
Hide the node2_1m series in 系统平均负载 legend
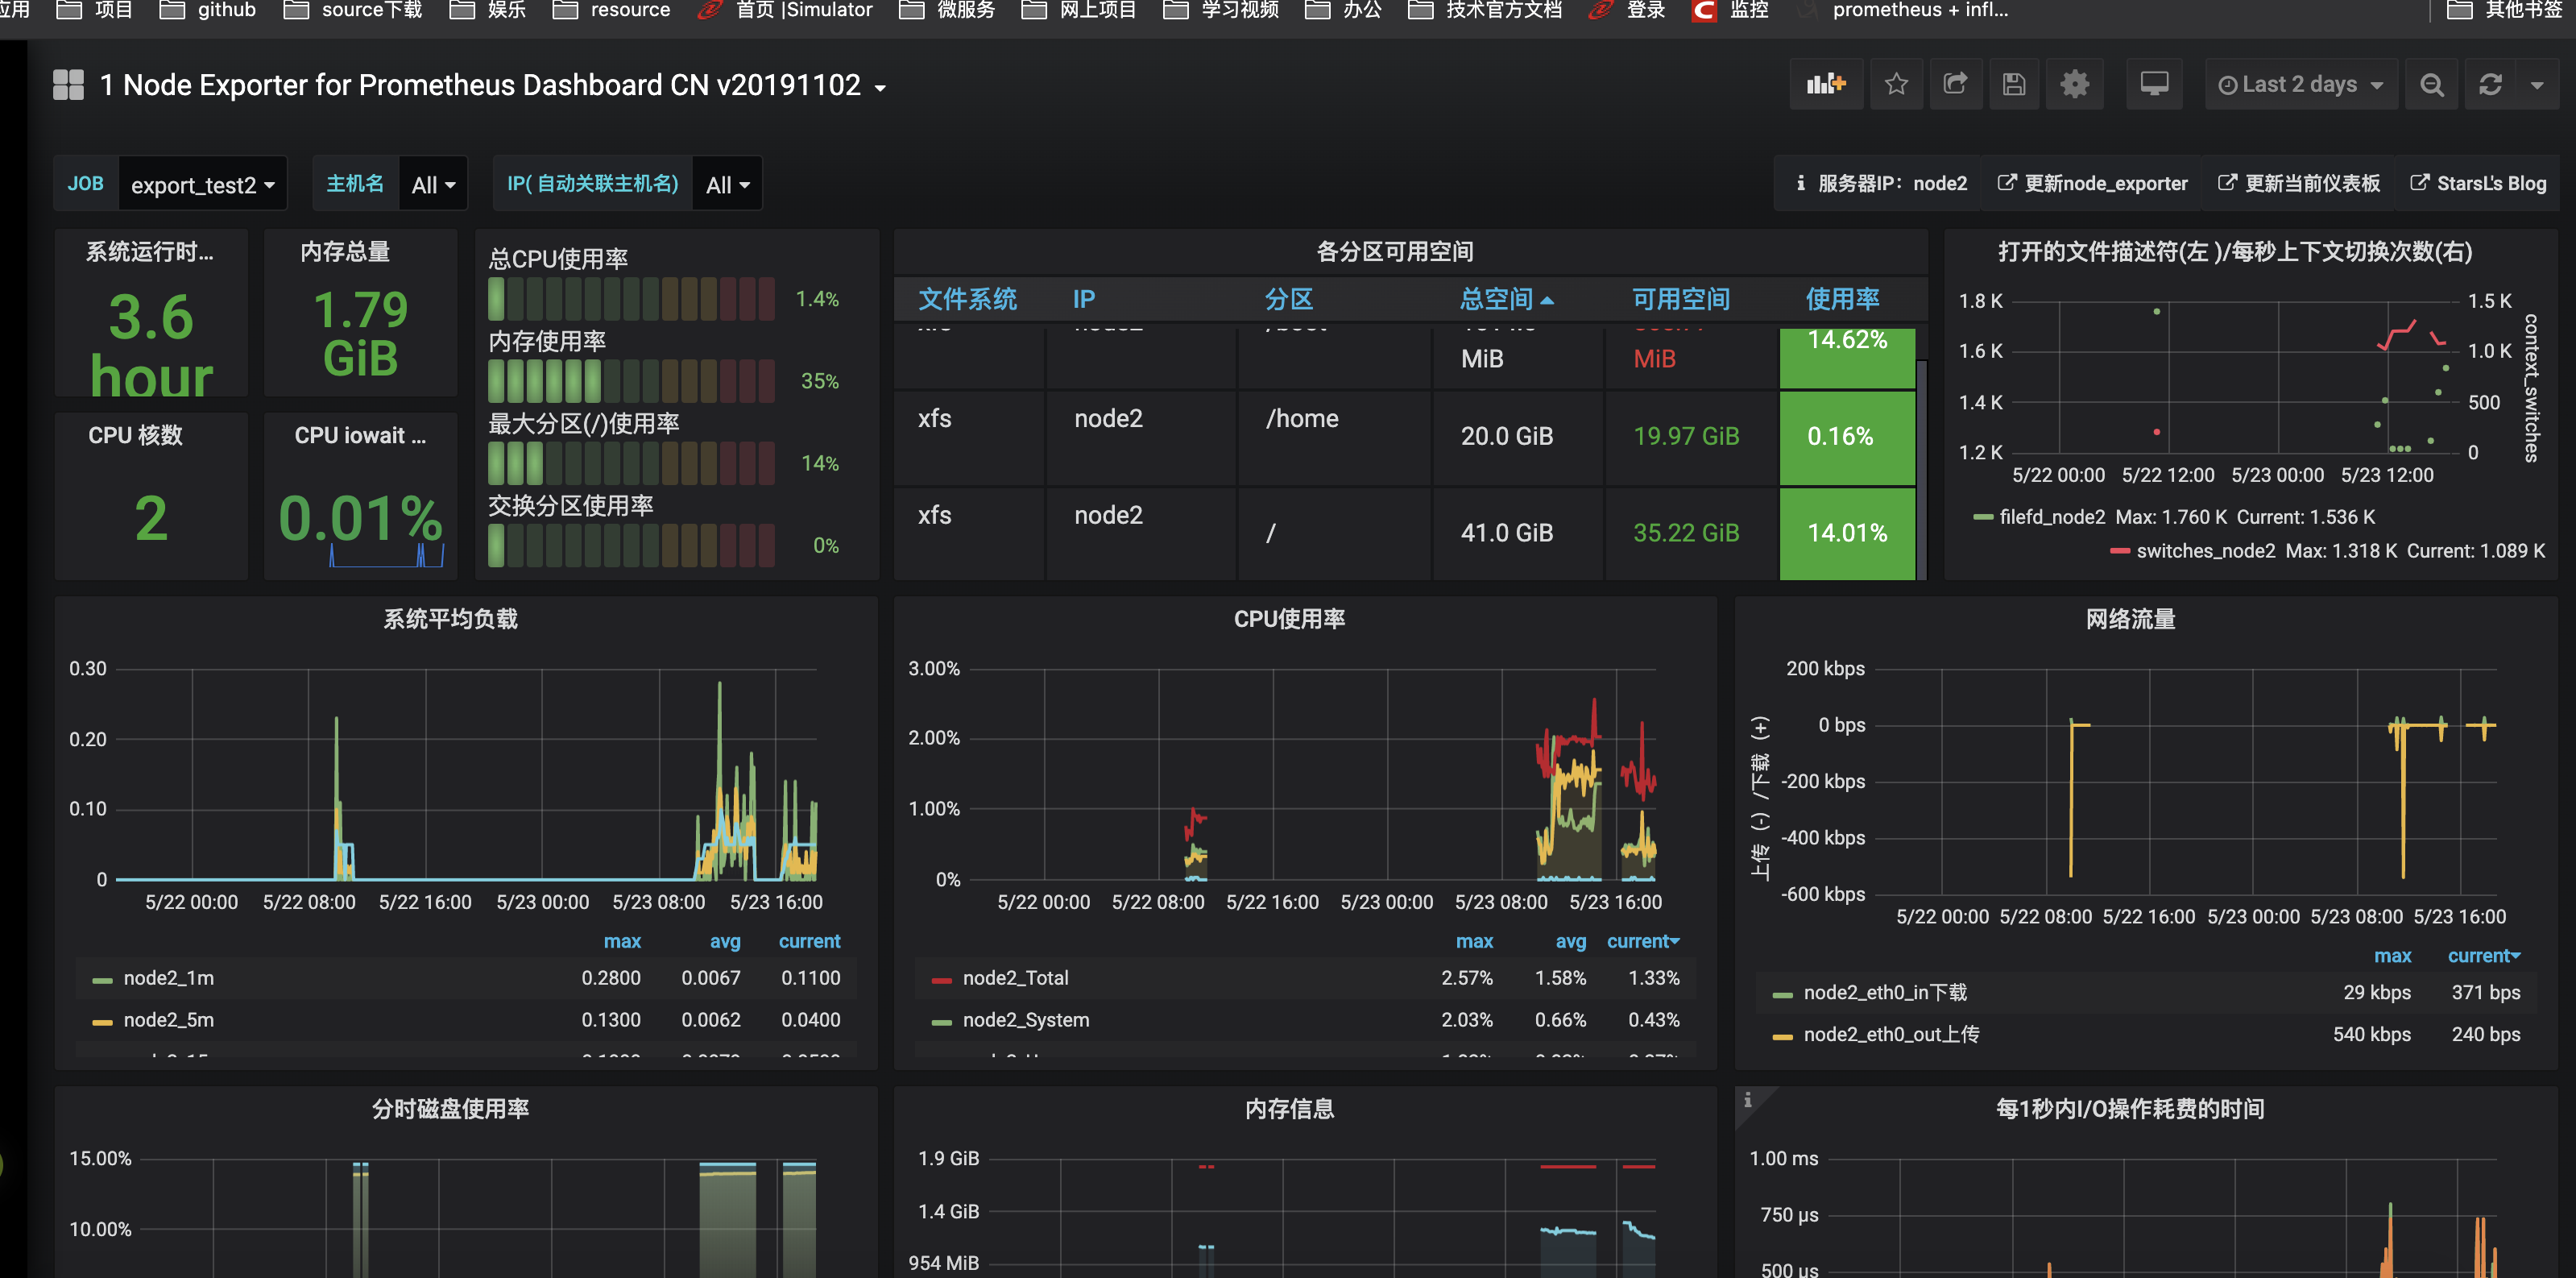(166, 978)
